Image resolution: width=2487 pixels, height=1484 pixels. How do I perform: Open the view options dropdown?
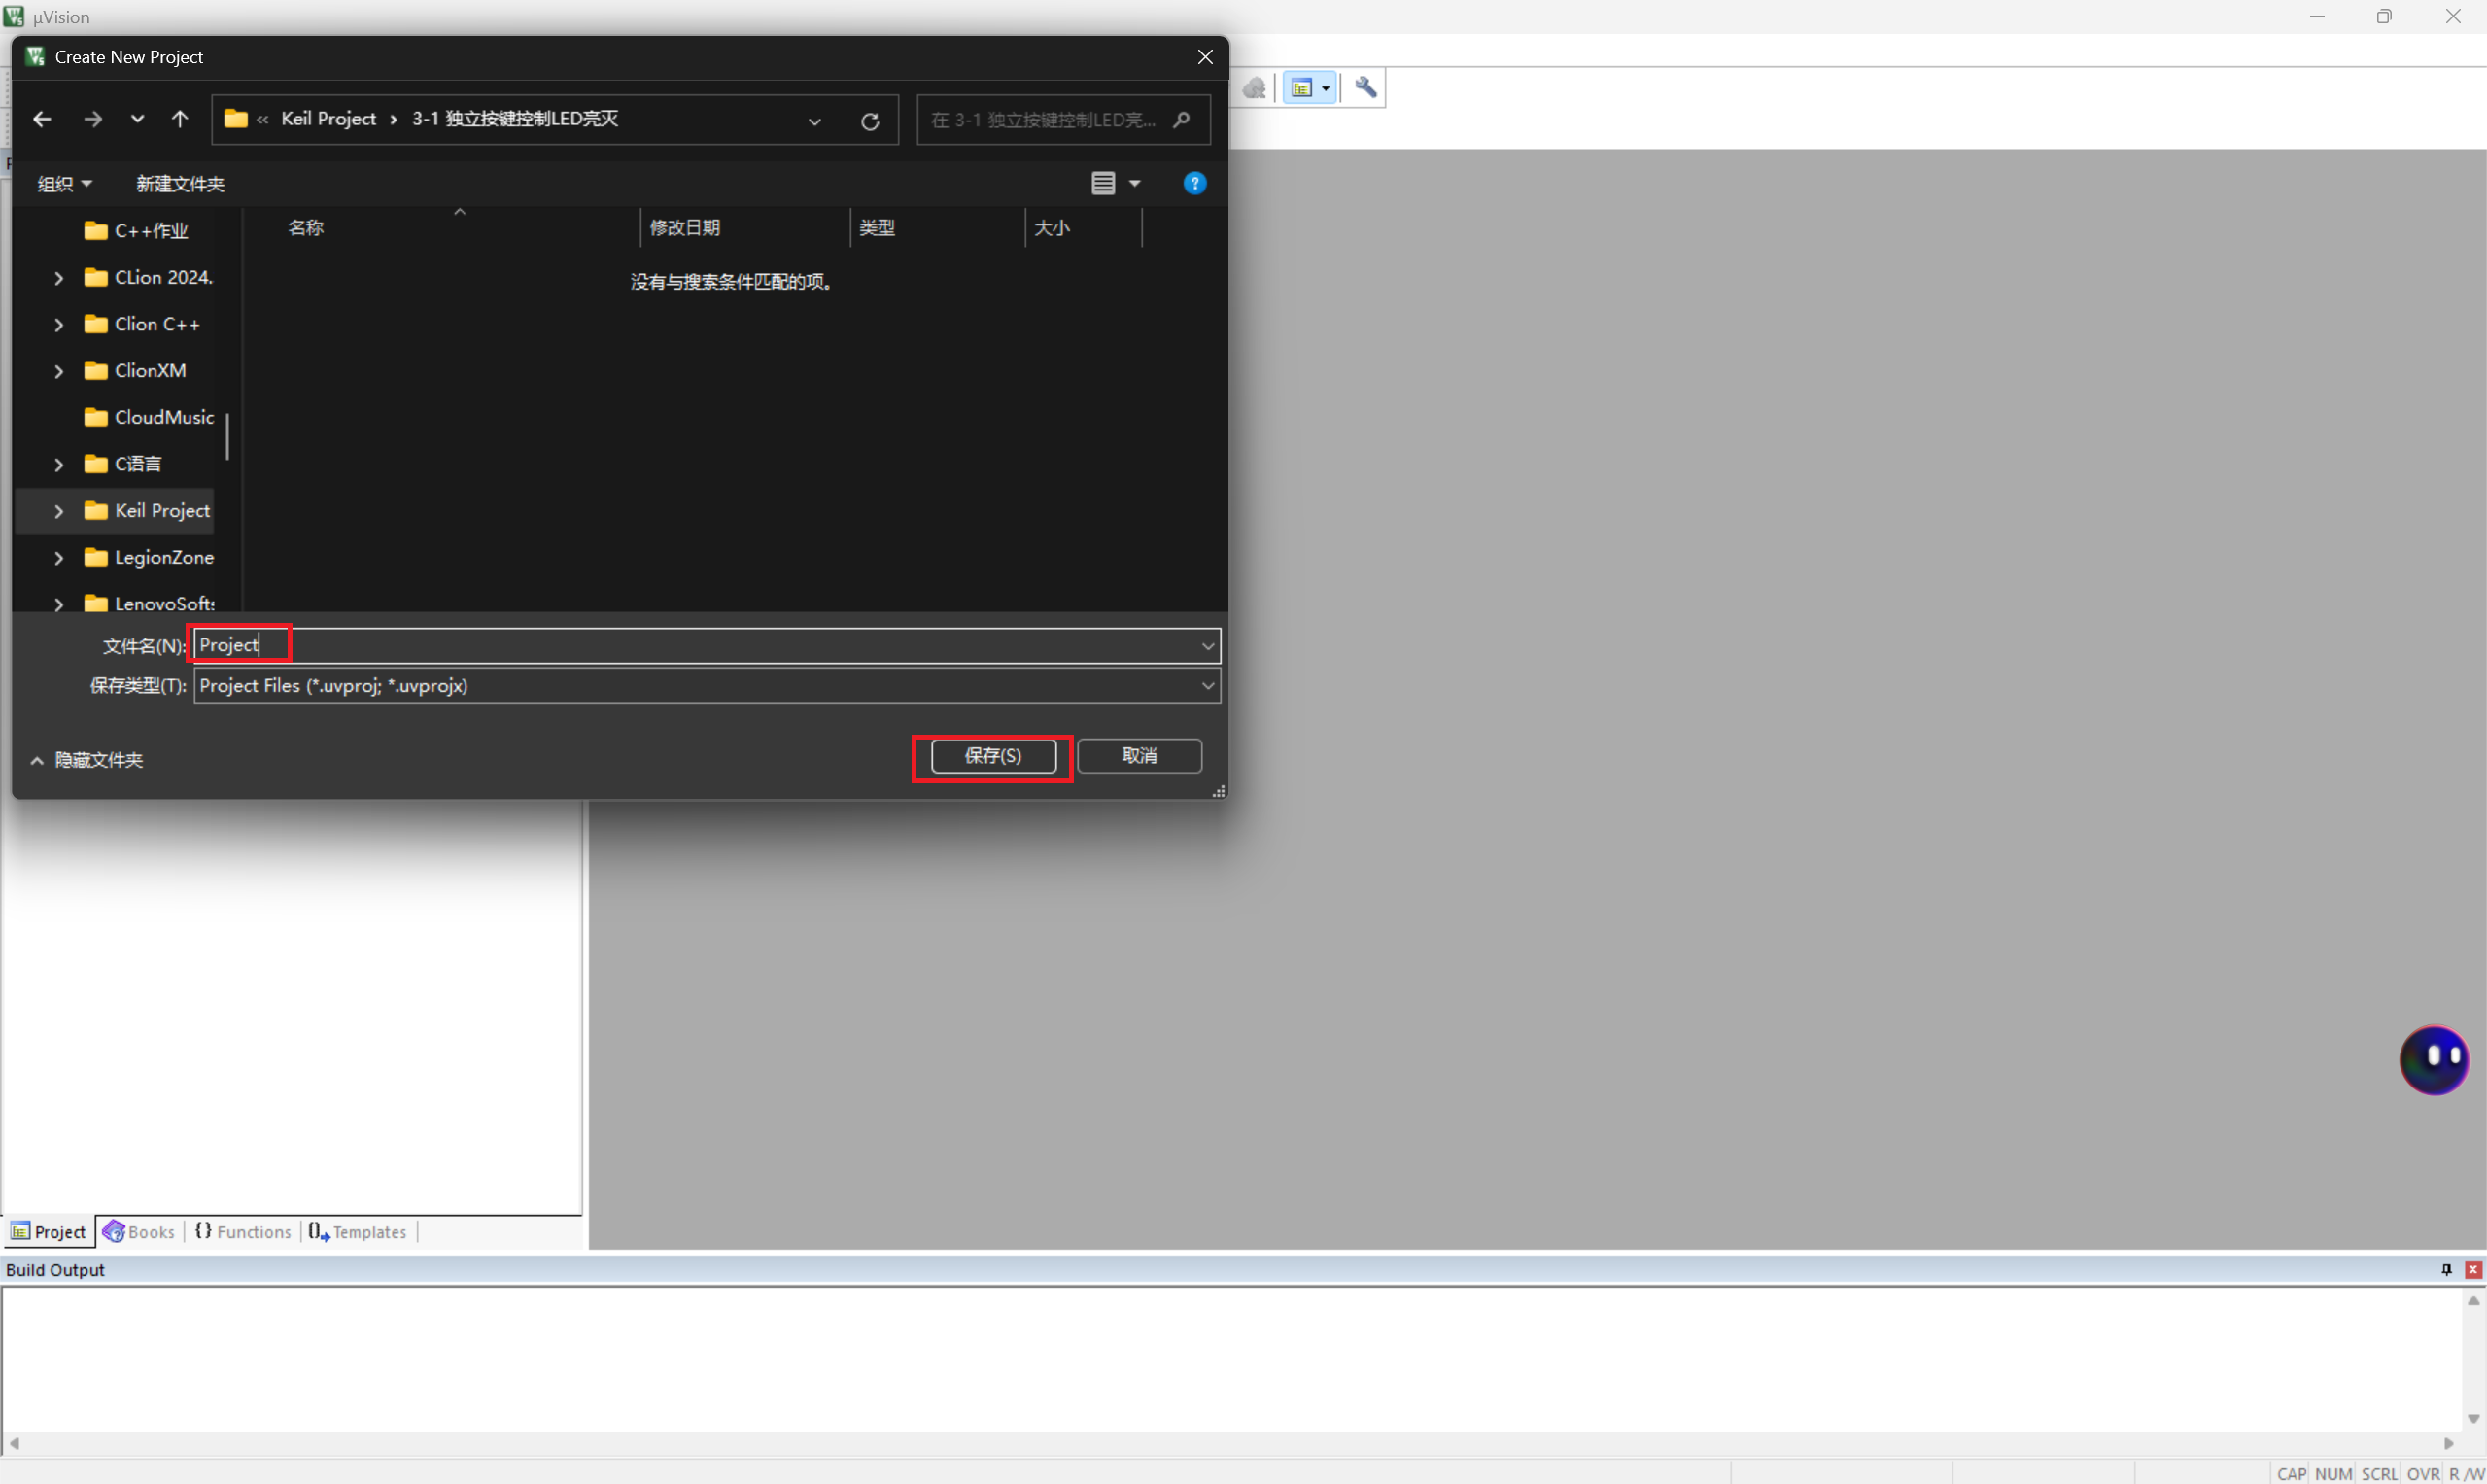tap(1134, 183)
